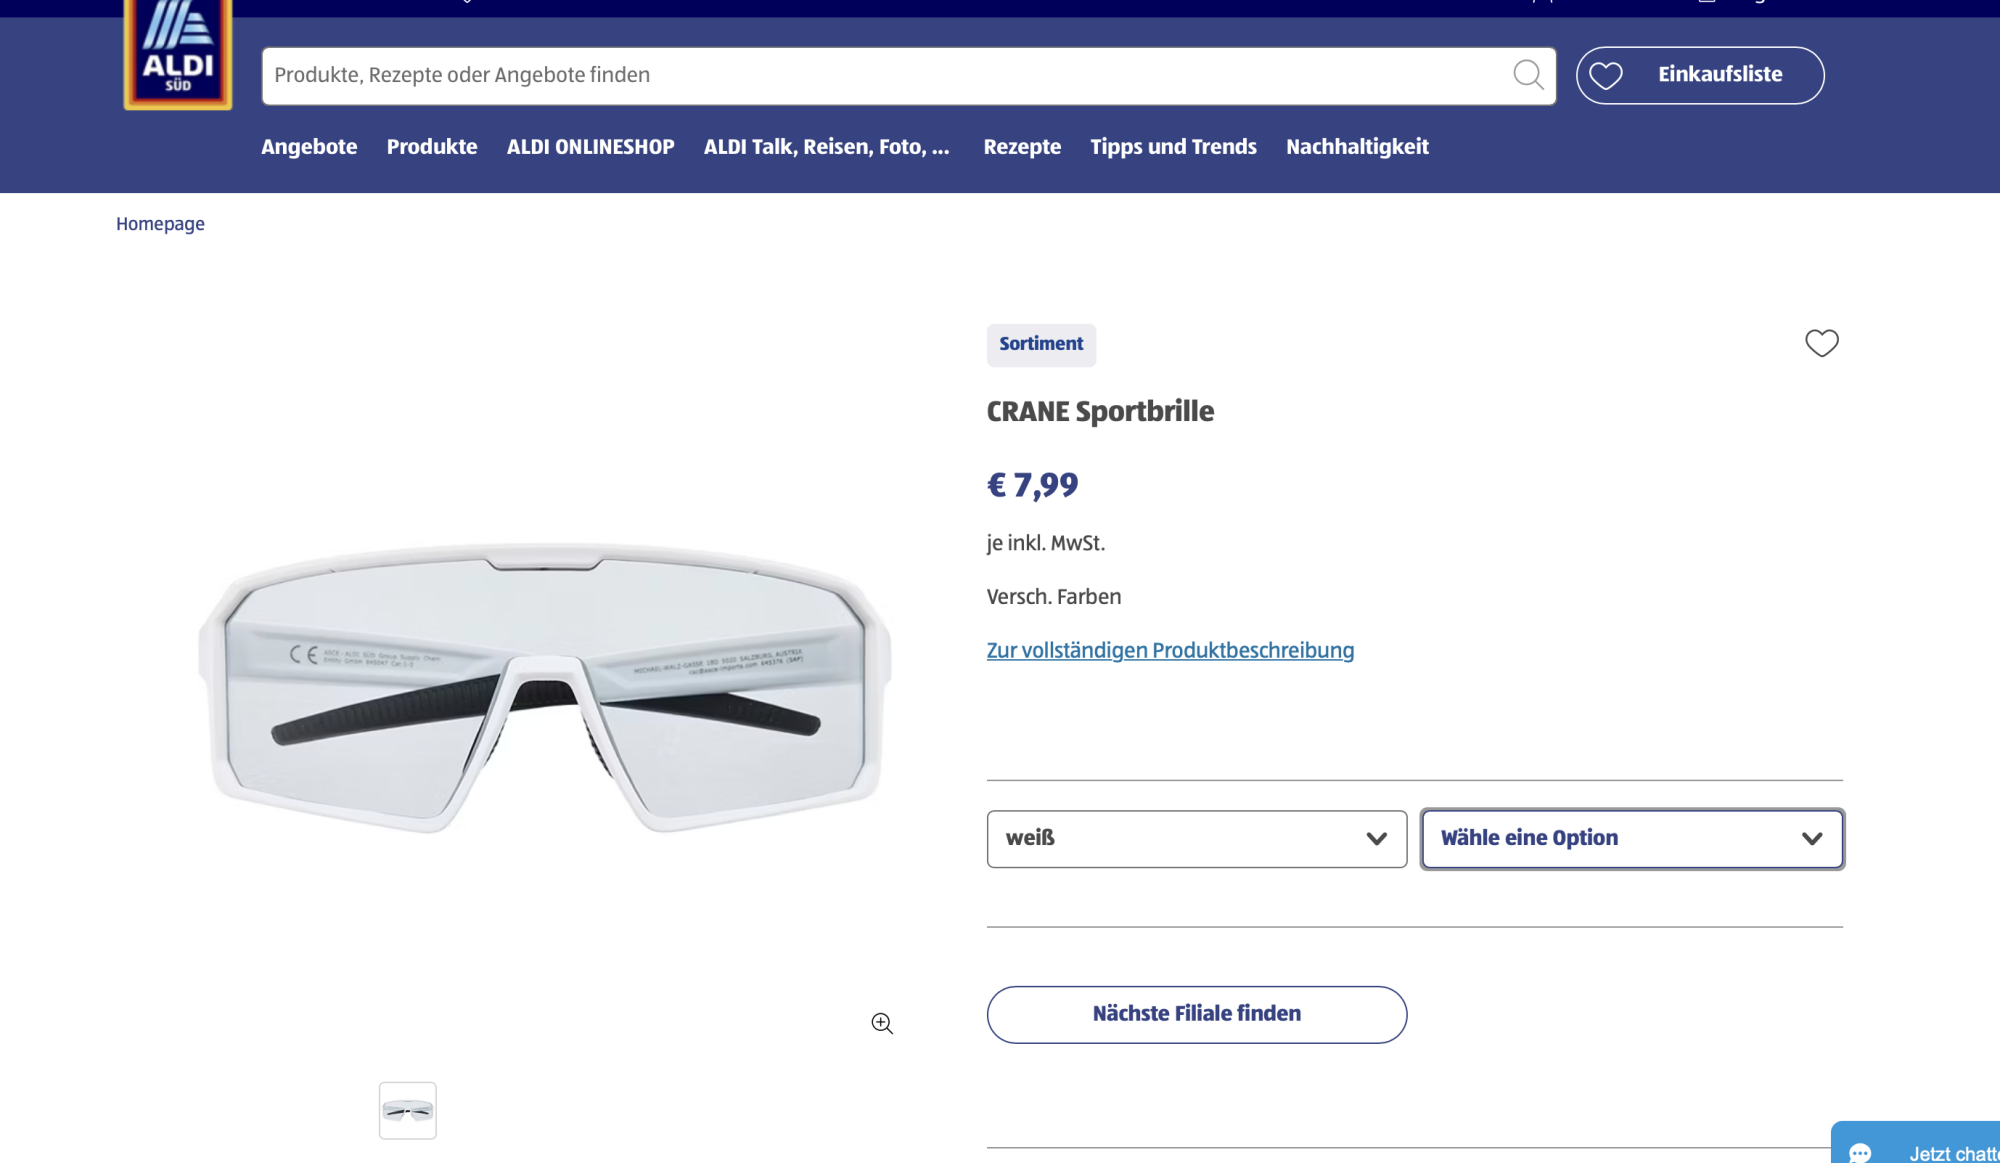Click the ALDI SÜD logo
The height and width of the screenshot is (1163, 2000).
pos(178,55)
